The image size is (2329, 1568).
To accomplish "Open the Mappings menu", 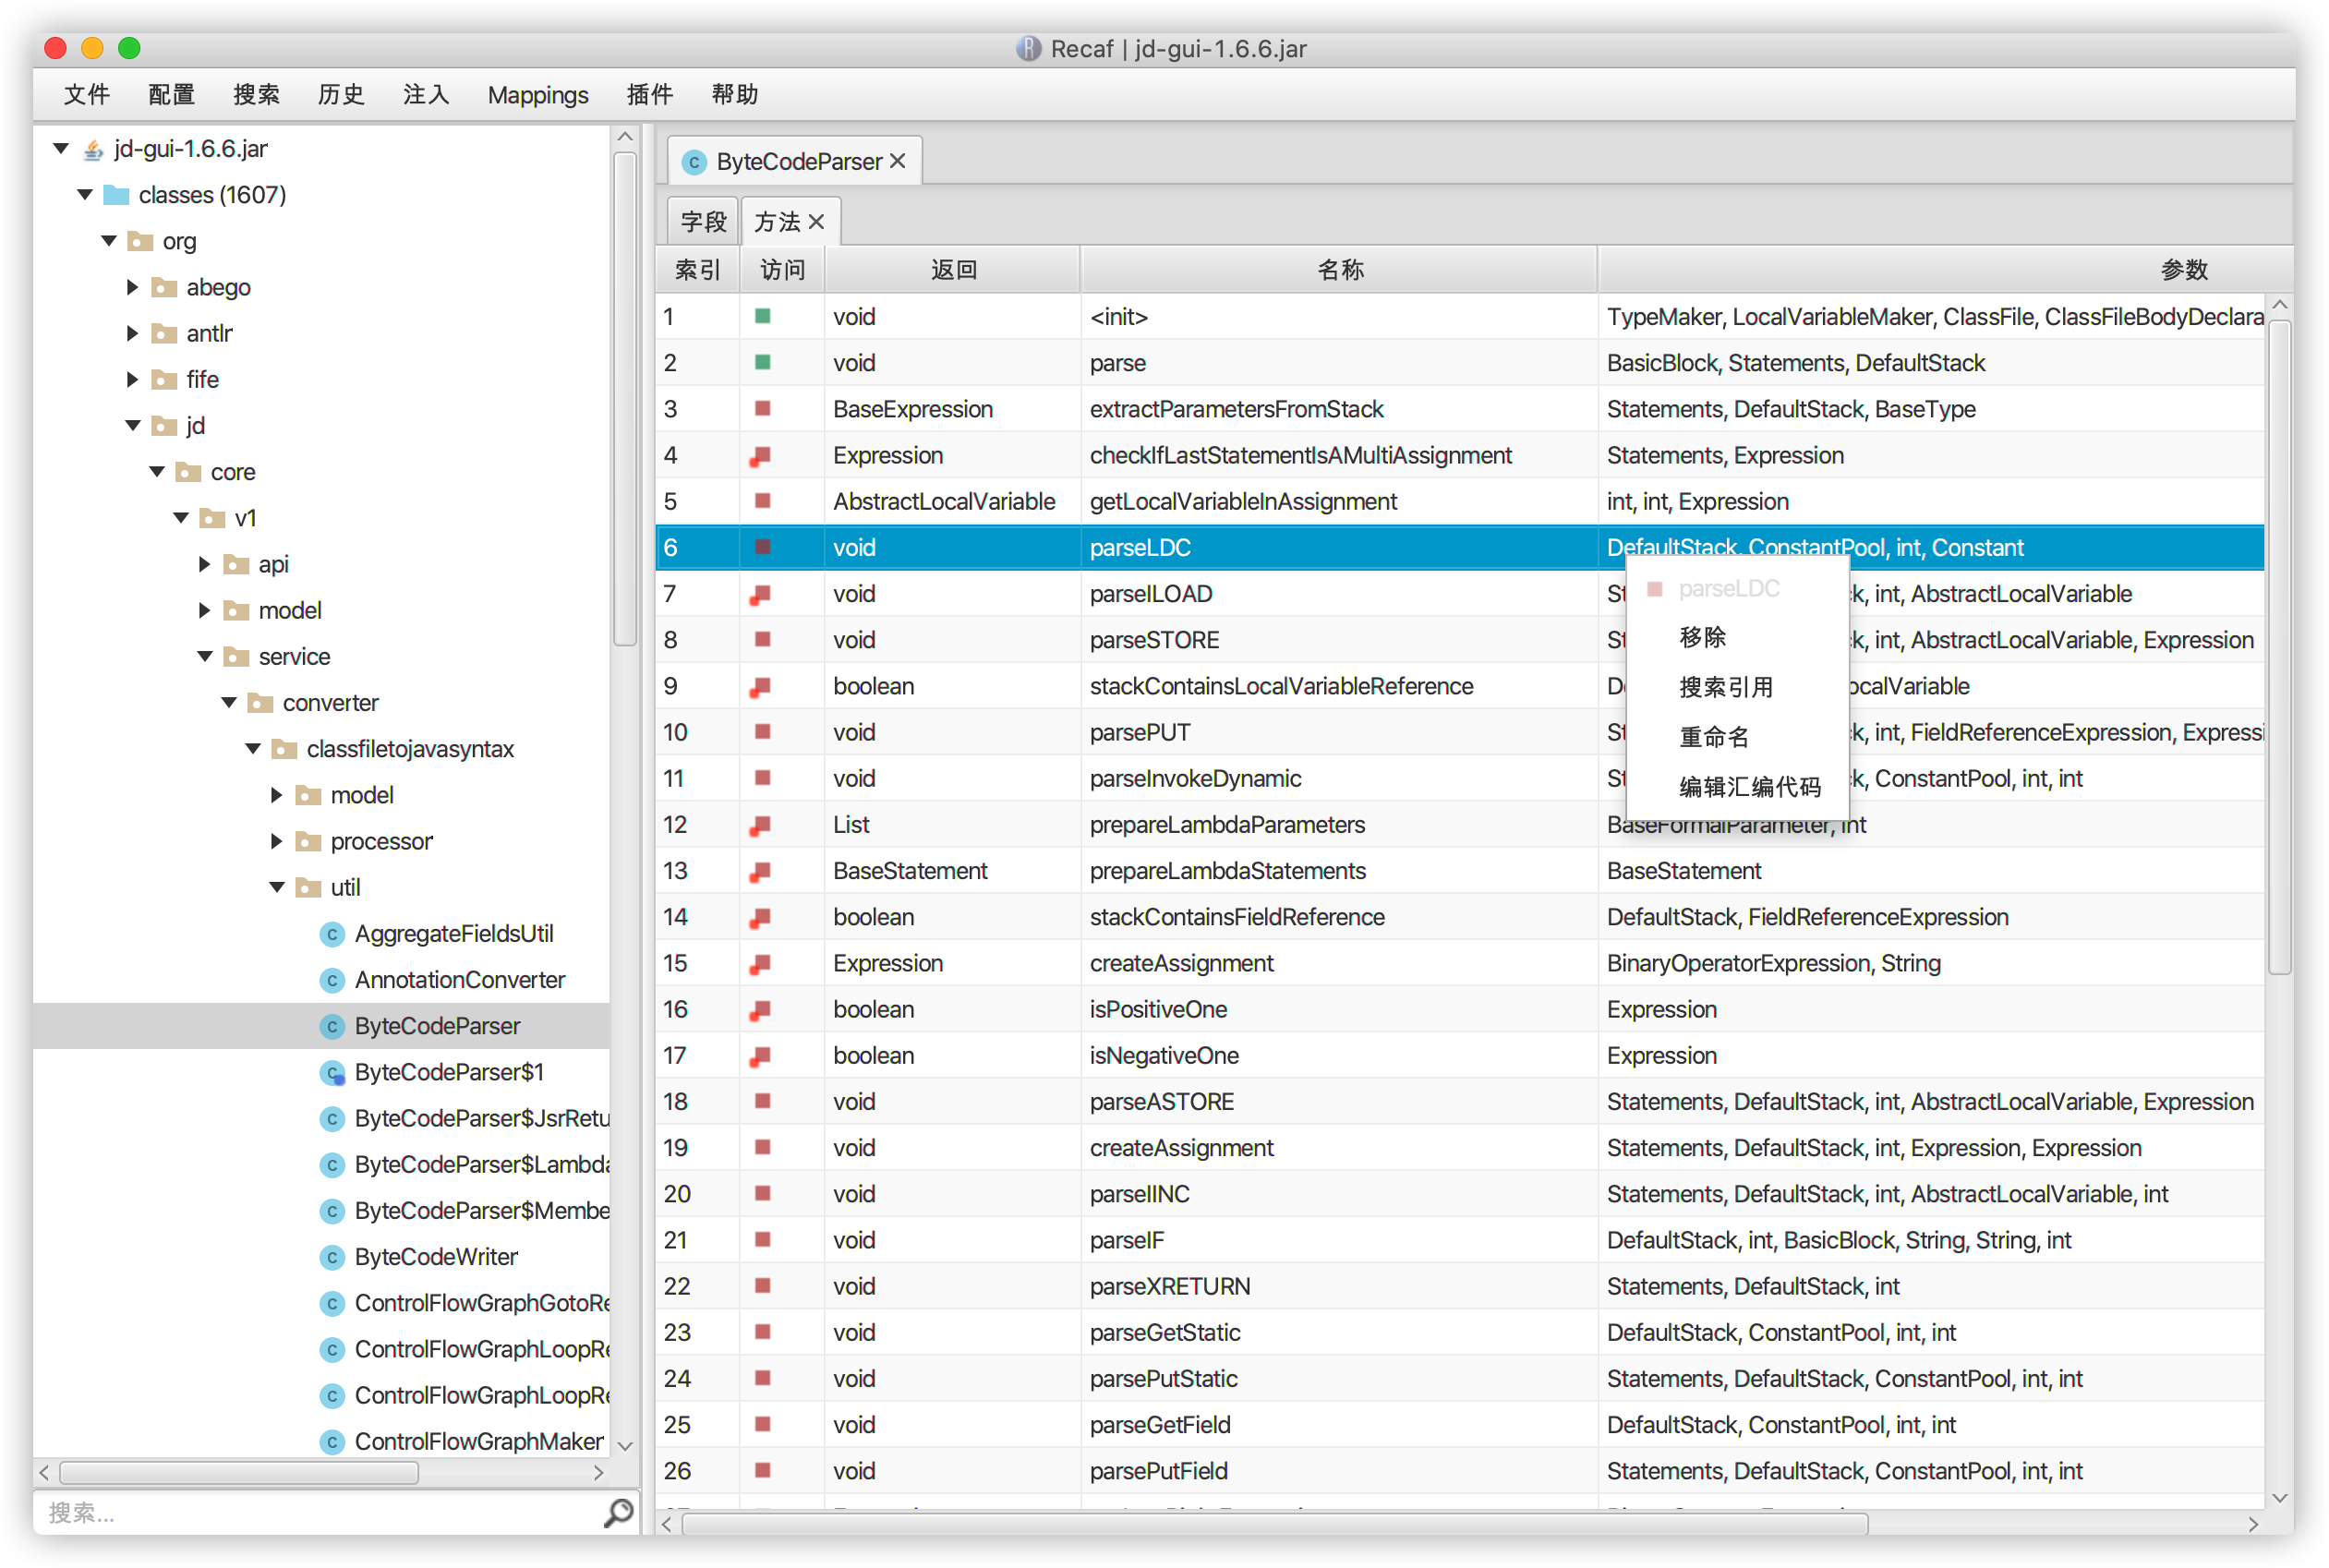I will tap(537, 95).
